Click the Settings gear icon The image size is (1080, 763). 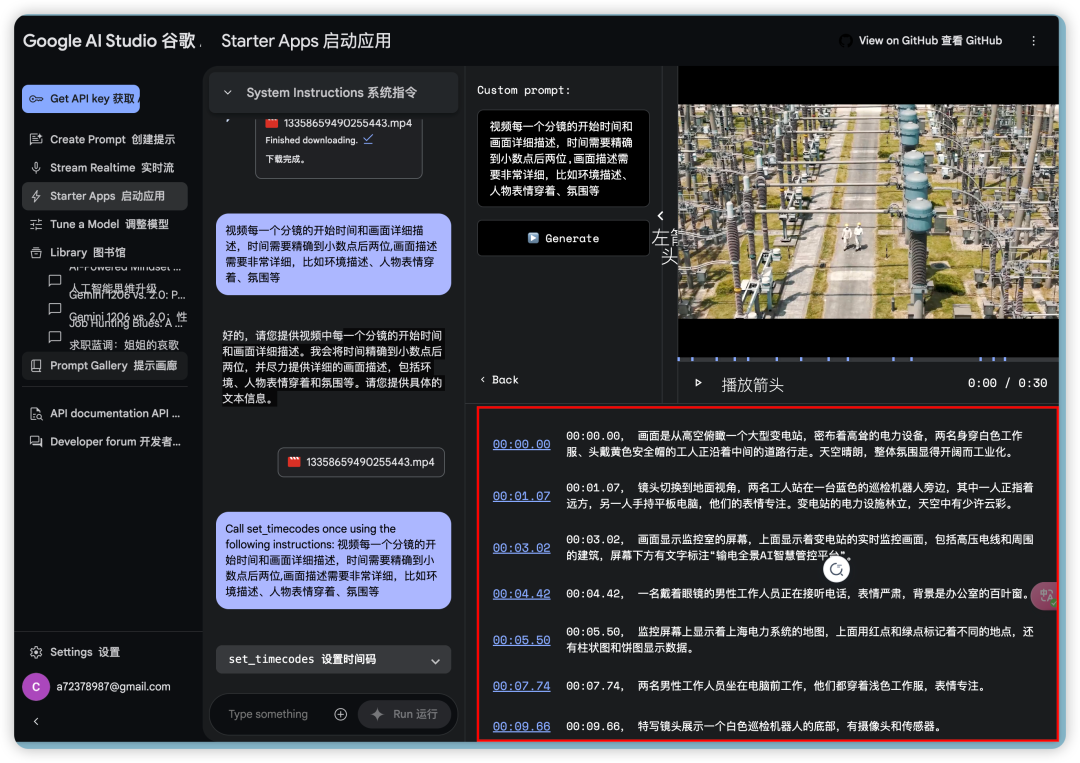(36, 652)
